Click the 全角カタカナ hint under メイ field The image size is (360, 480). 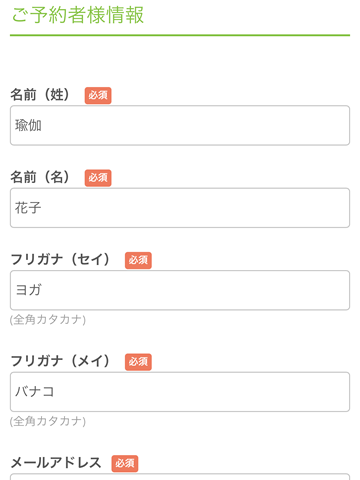(x=48, y=421)
